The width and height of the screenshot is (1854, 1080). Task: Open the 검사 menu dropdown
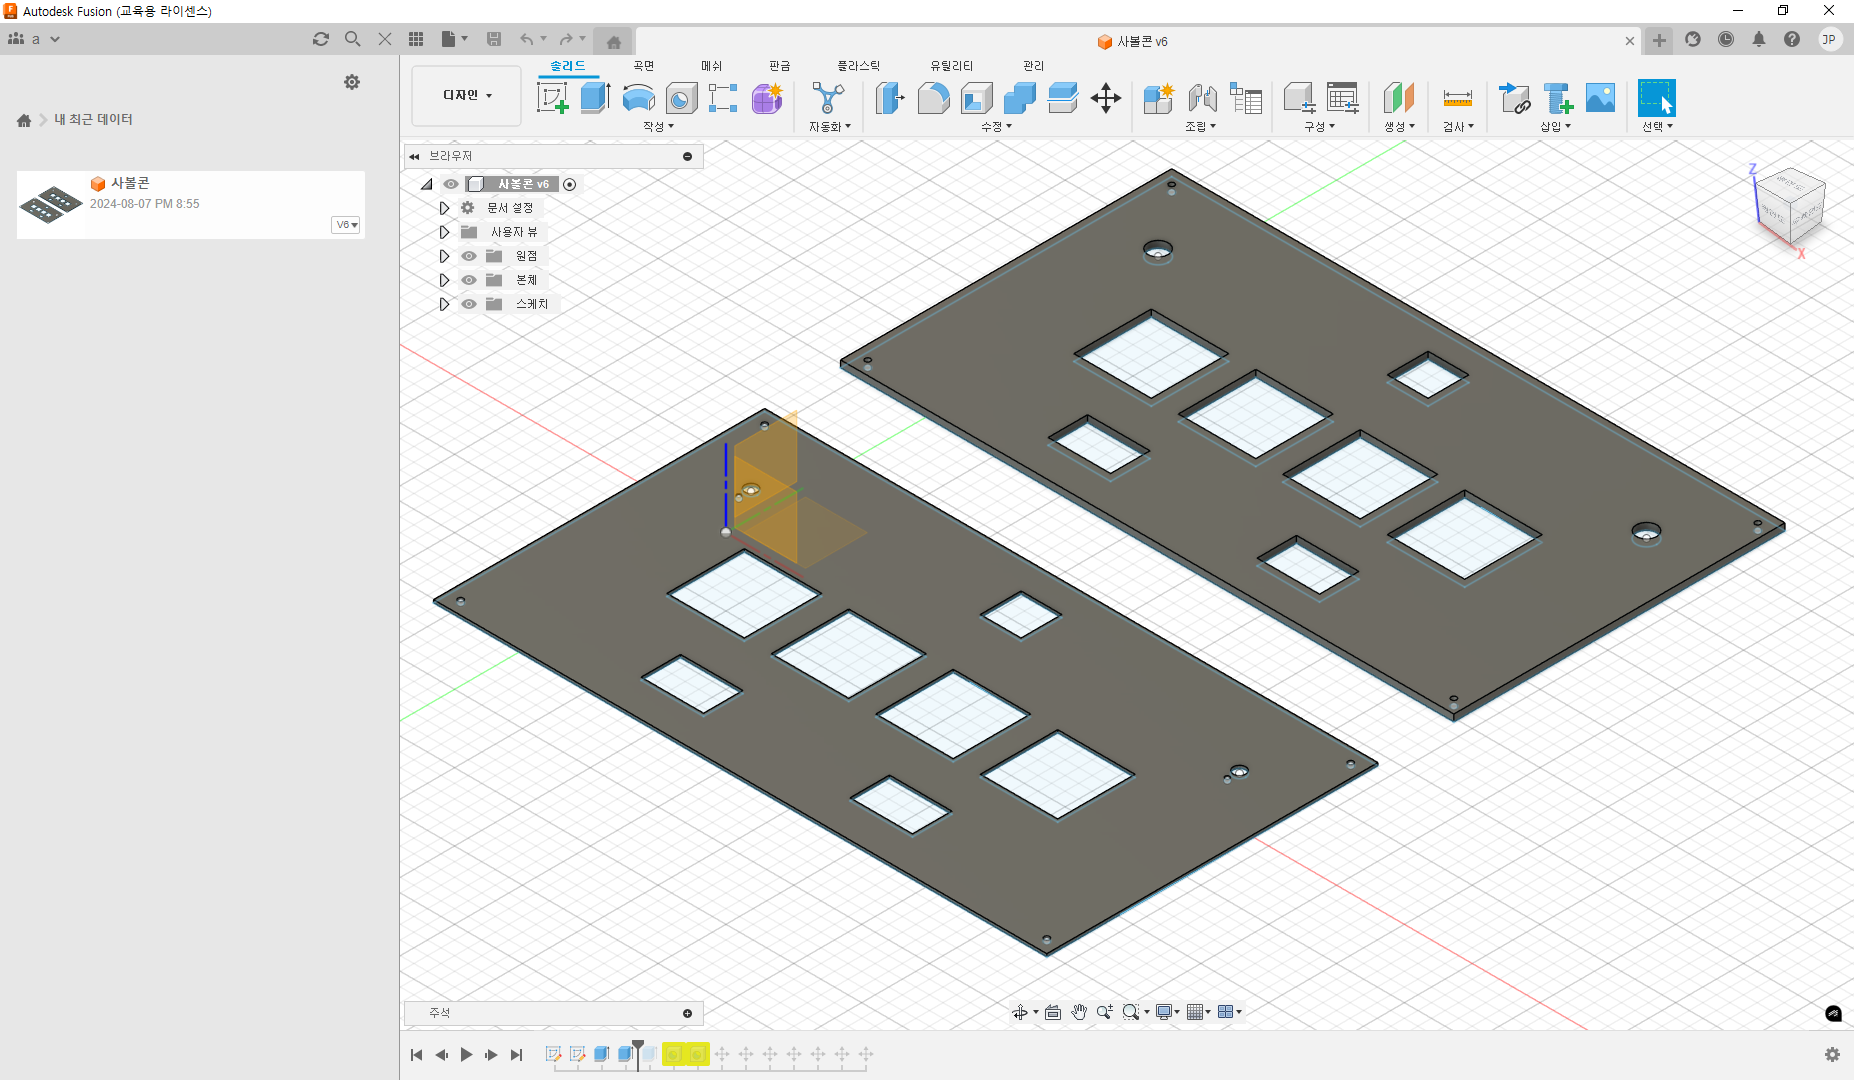click(1458, 126)
